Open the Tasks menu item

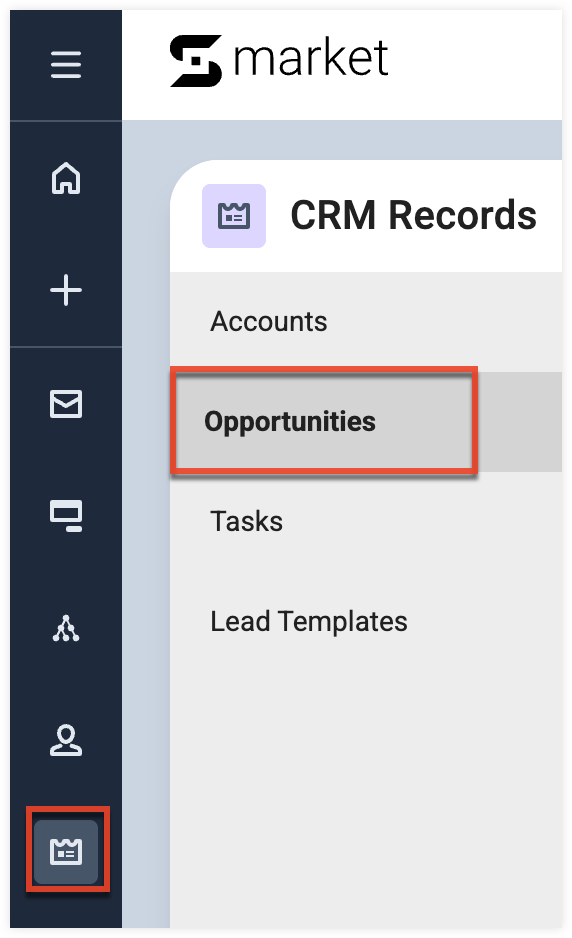pyautogui.click(x=247, y=521)
